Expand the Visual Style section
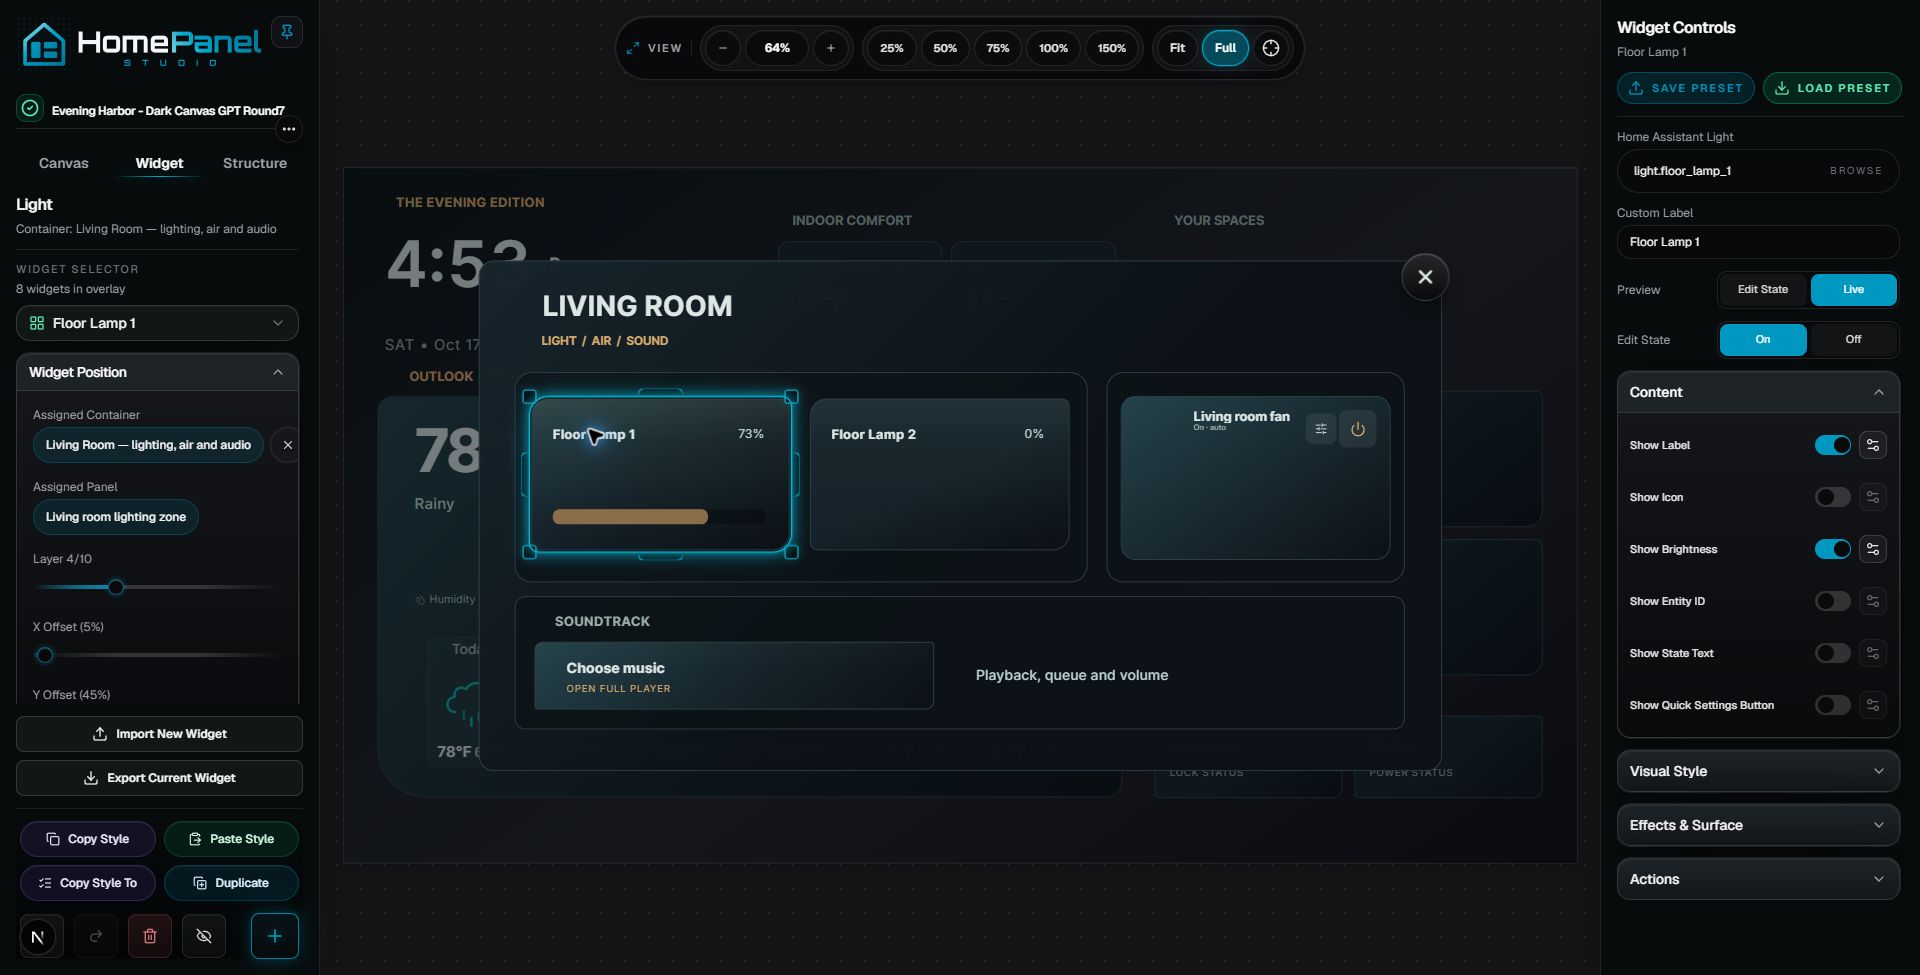The width and height of the screenshot is (1920, 975). (1758, 771)
